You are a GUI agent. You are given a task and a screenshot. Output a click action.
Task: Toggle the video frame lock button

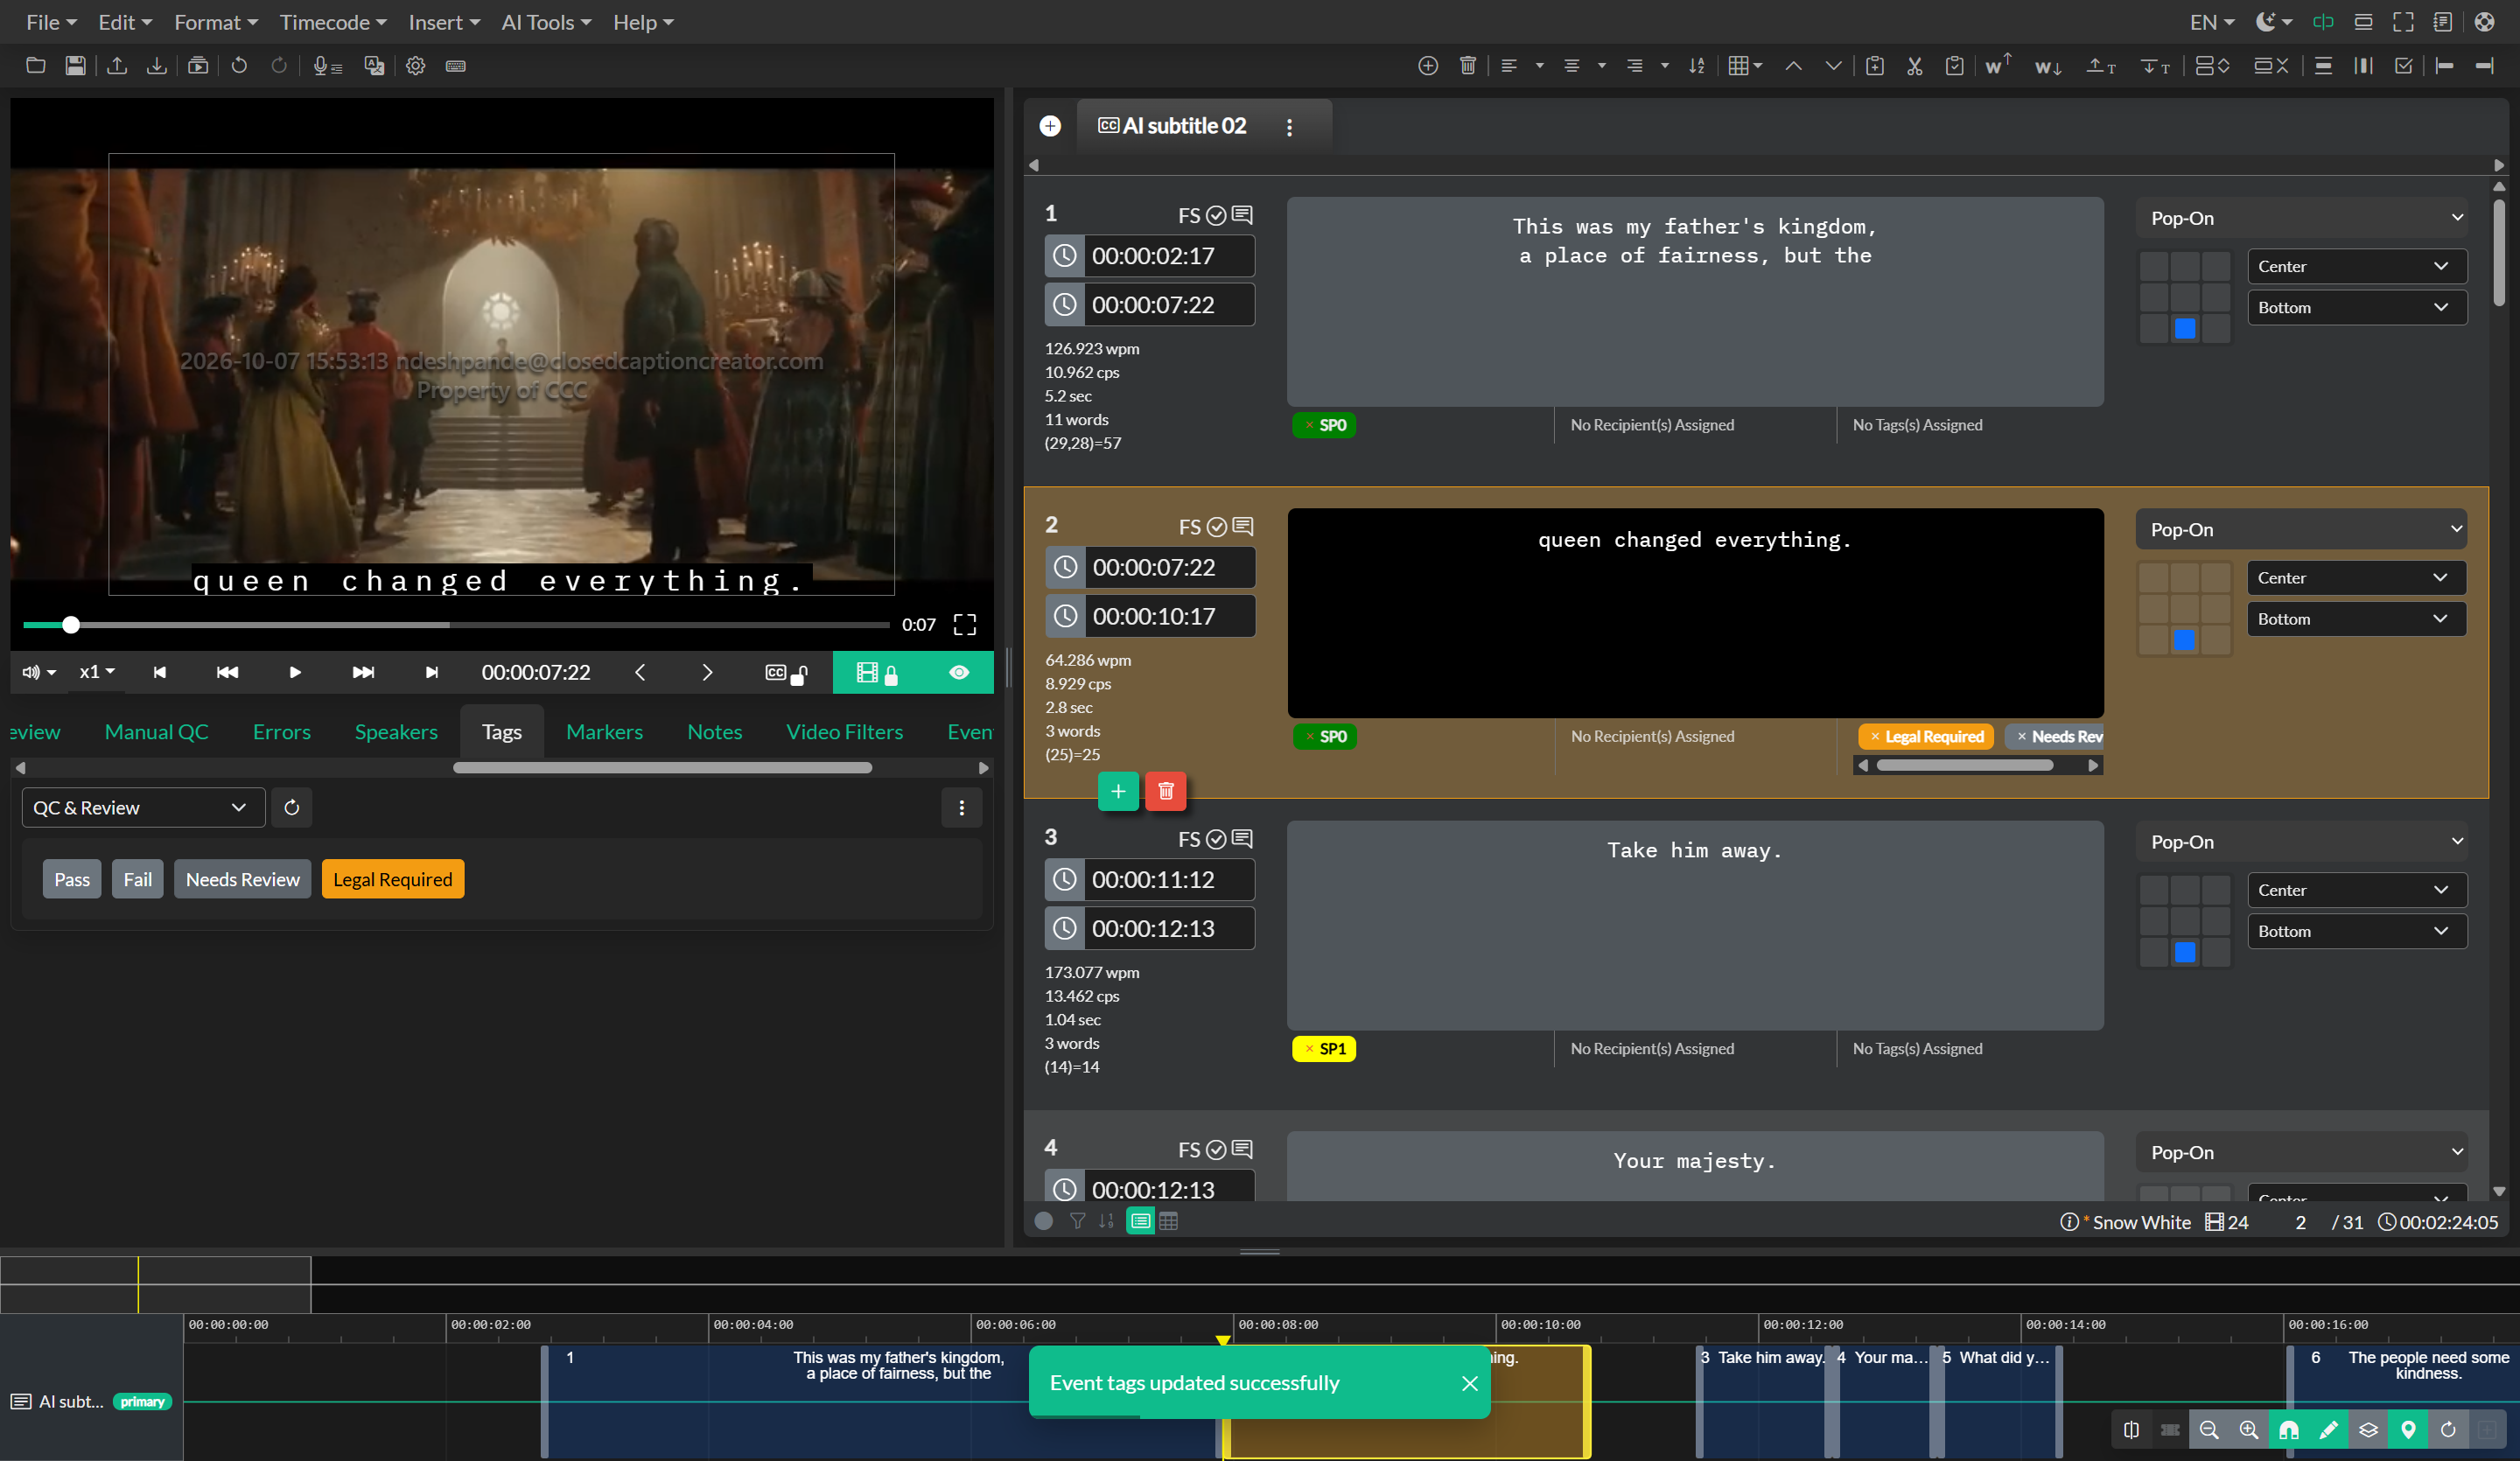point(877,673)
